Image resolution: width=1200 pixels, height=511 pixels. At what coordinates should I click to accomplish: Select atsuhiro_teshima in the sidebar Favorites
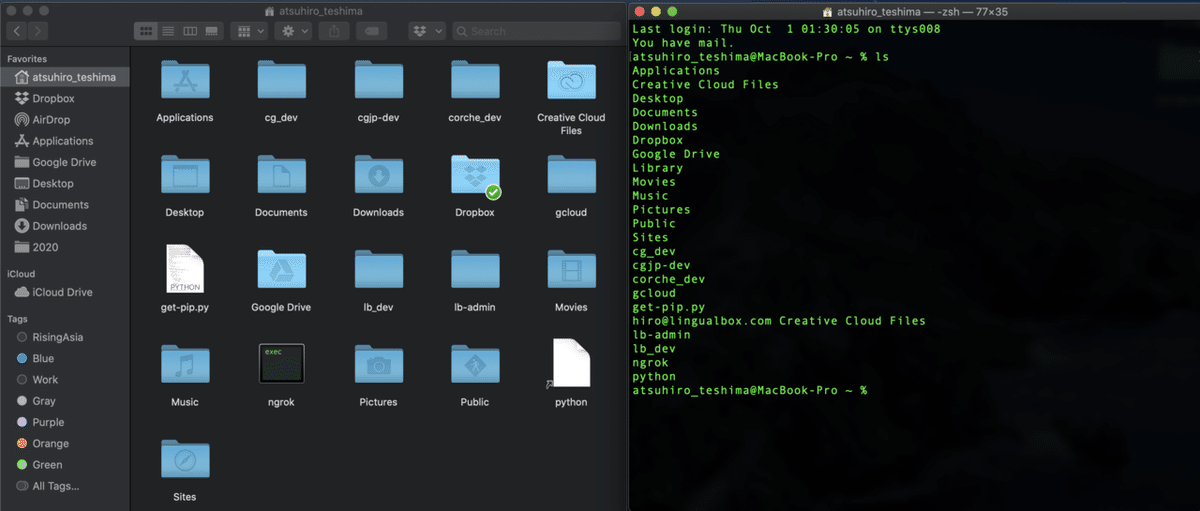(65, 77)
